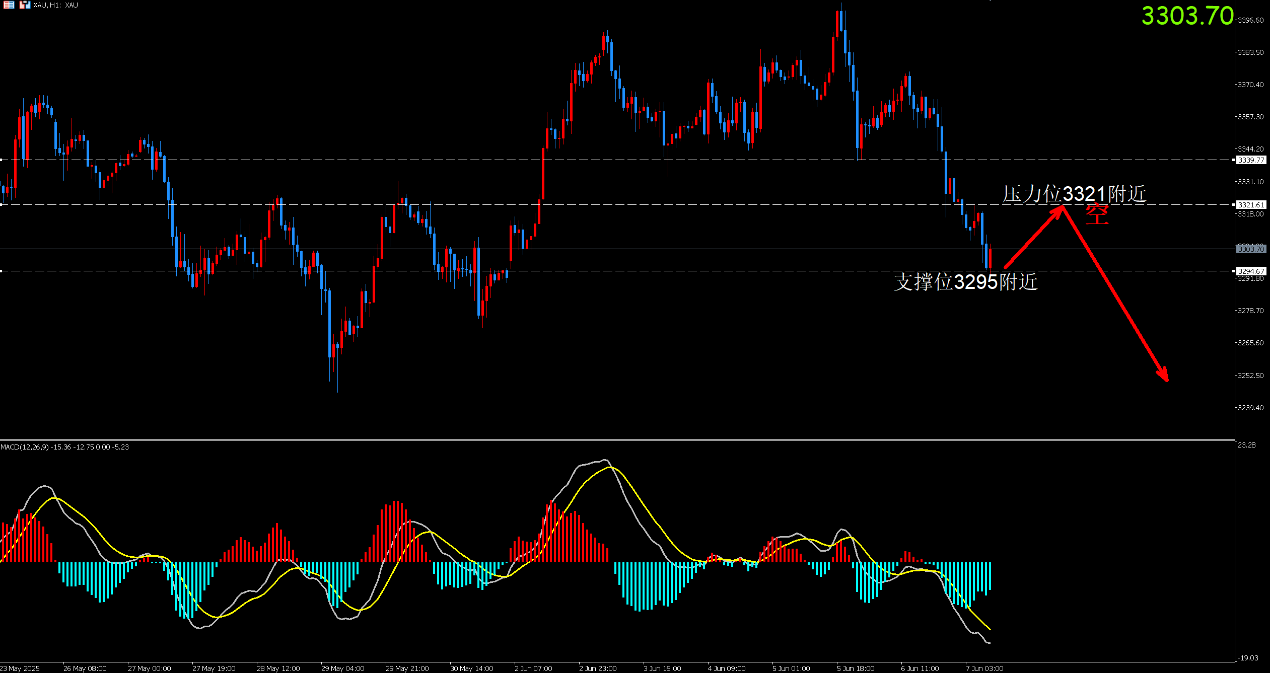The width and height of the screenshot is (1270, 673).
Task: Click the red downward arrow's arrowhead
Action: click(x=1163, y=376)
